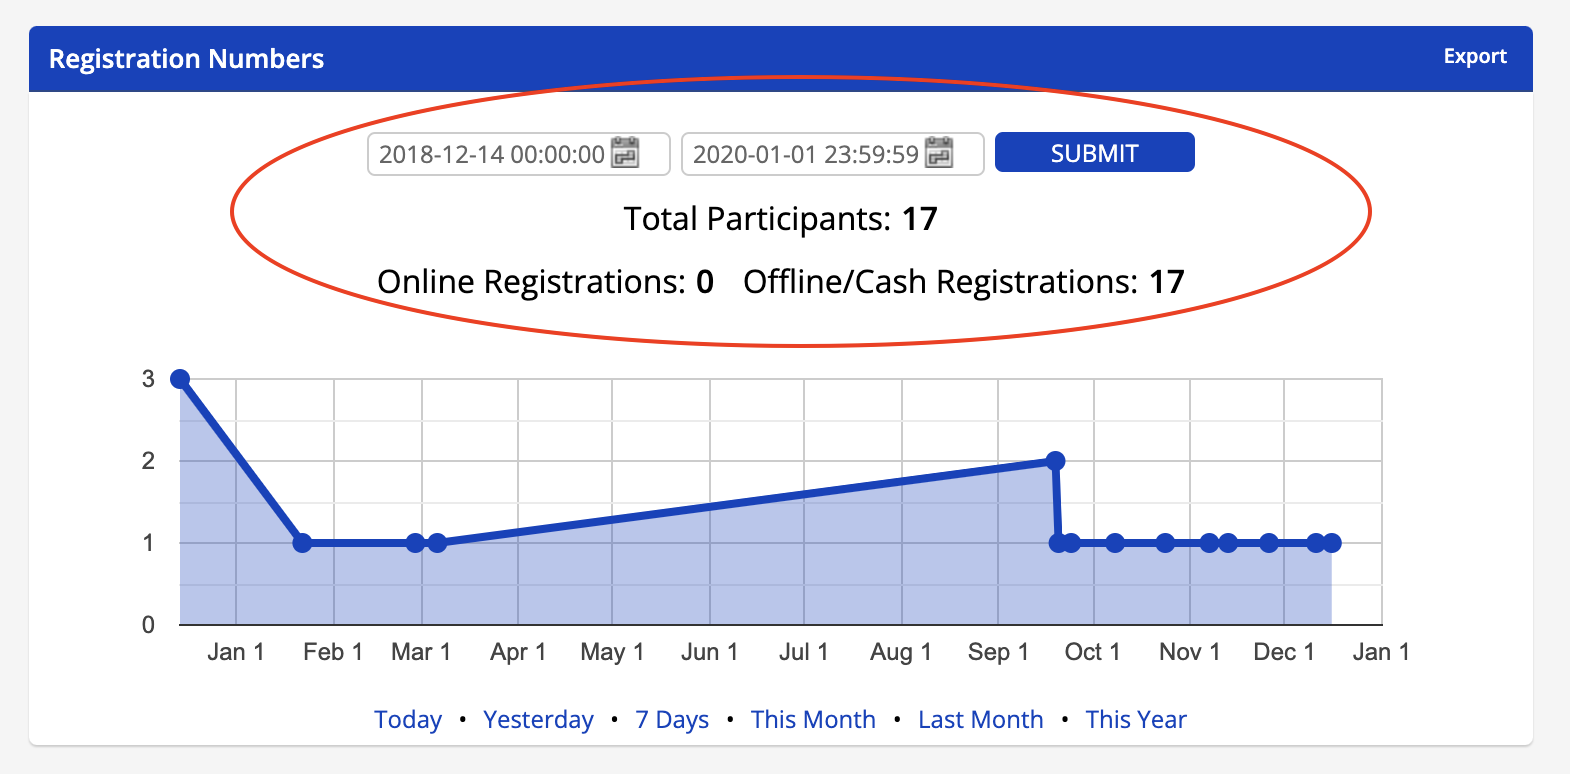1570x774 pixels.
Task: Filter chart to 7 Days
Action: coord(672,720)
